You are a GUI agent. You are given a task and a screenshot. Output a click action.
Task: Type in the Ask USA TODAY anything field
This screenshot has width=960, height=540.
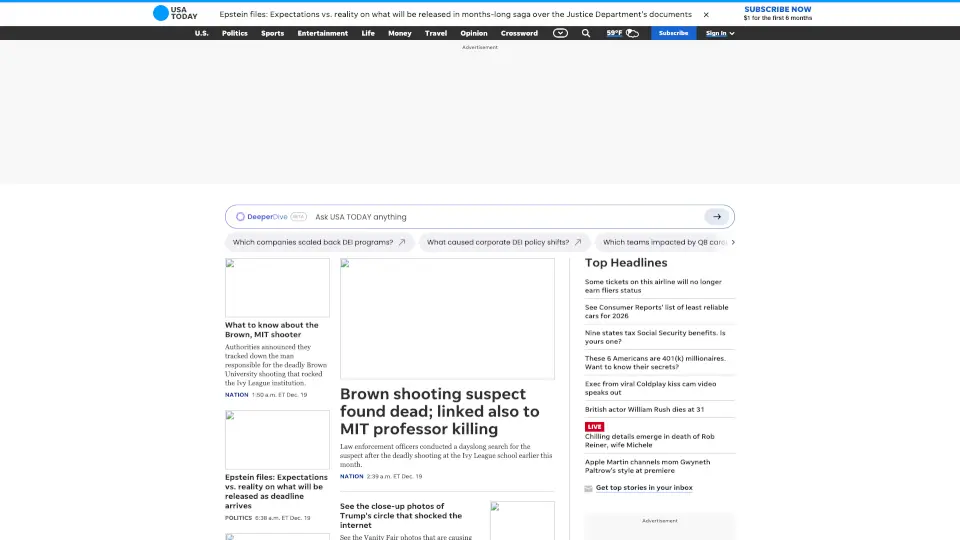point(500,217)
